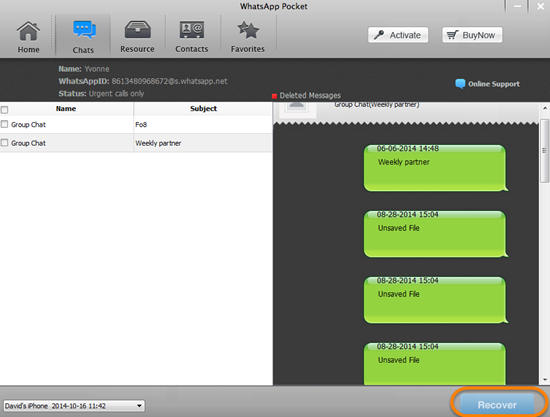The image size is (550, 417).
Task: Open the Favorites stars icon
Action: click(248, 30)
